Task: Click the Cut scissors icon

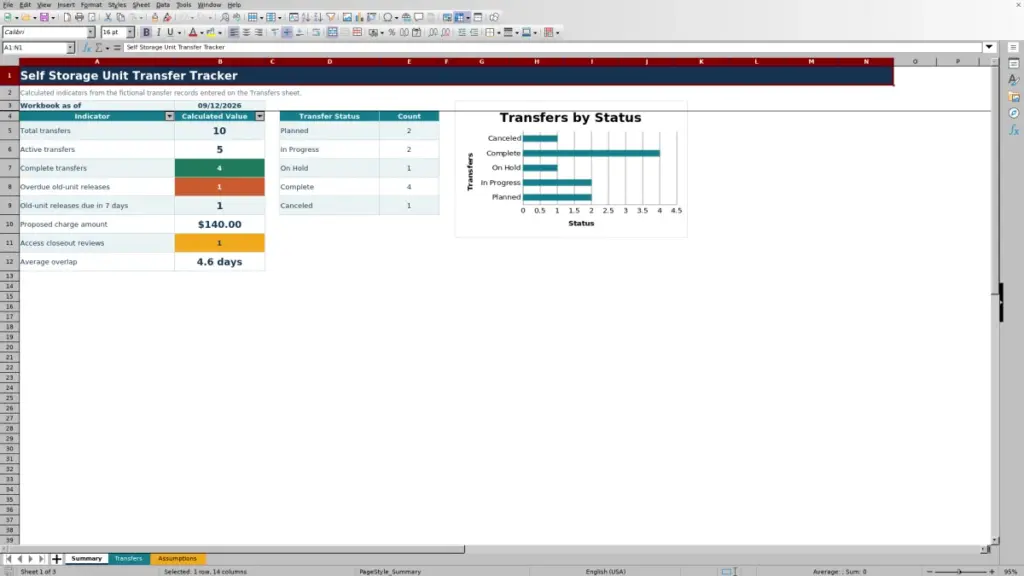Action: pyautogui.click(x=108, y=17)
